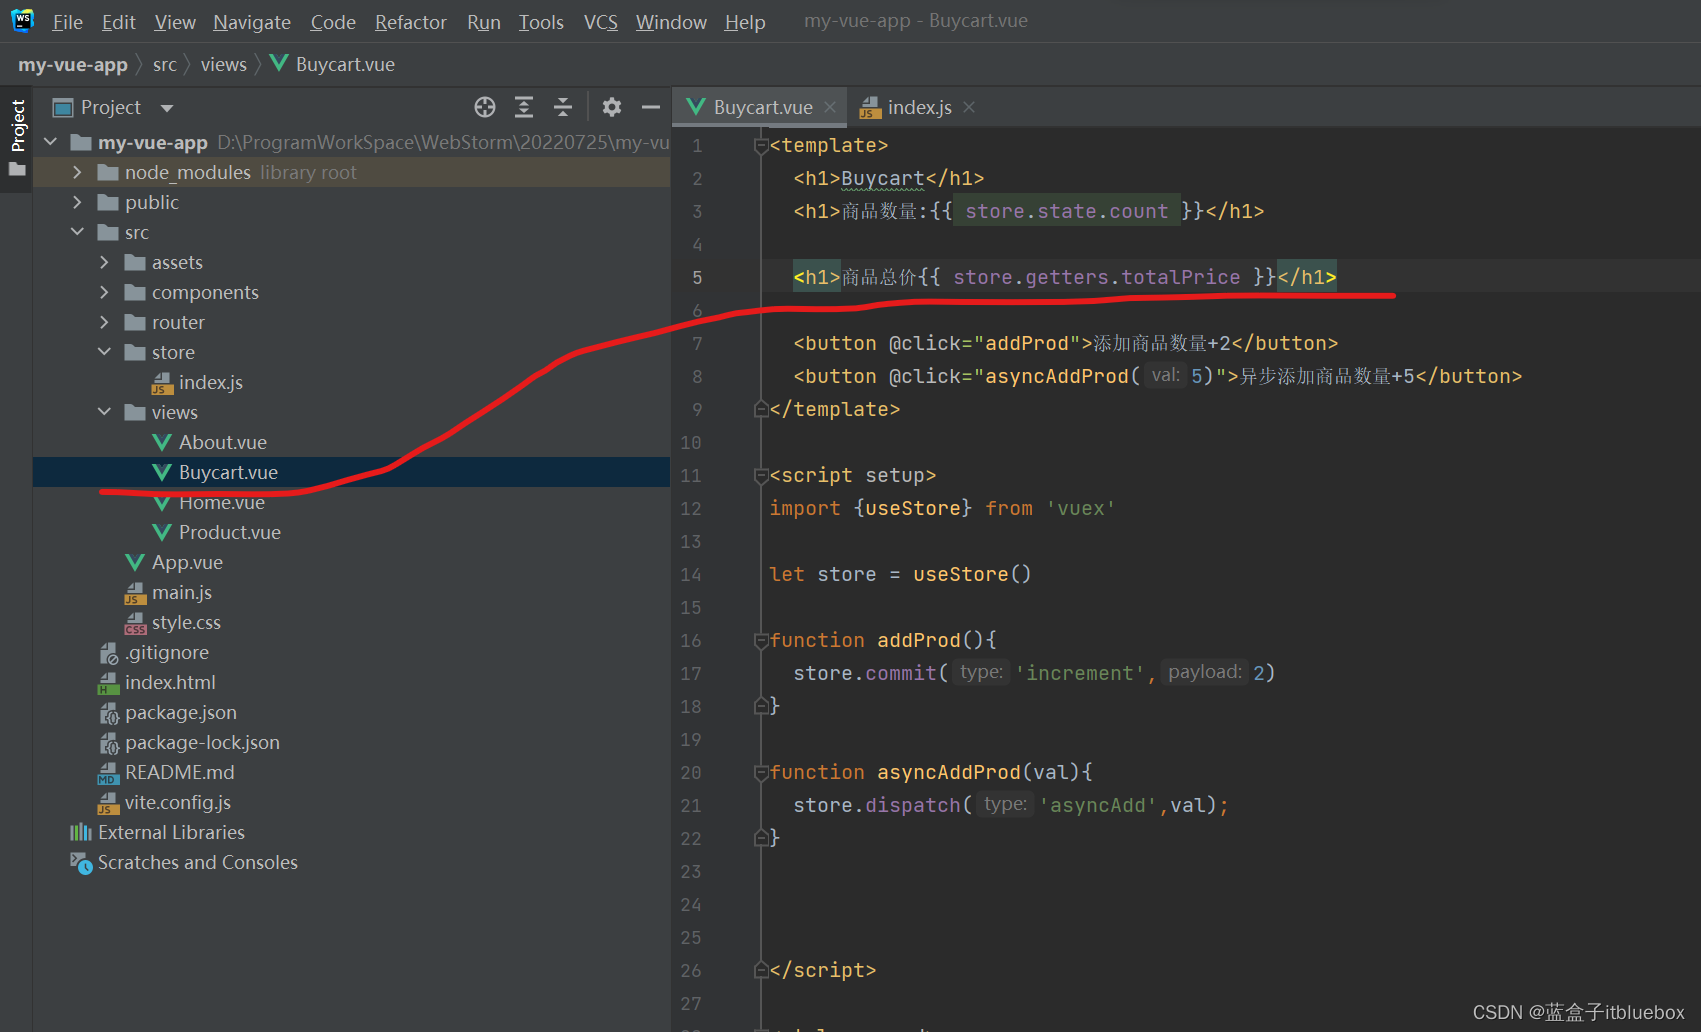Open the Help menu
The width and height of the screenshot is (1701, 1032).
click(745, 22)
